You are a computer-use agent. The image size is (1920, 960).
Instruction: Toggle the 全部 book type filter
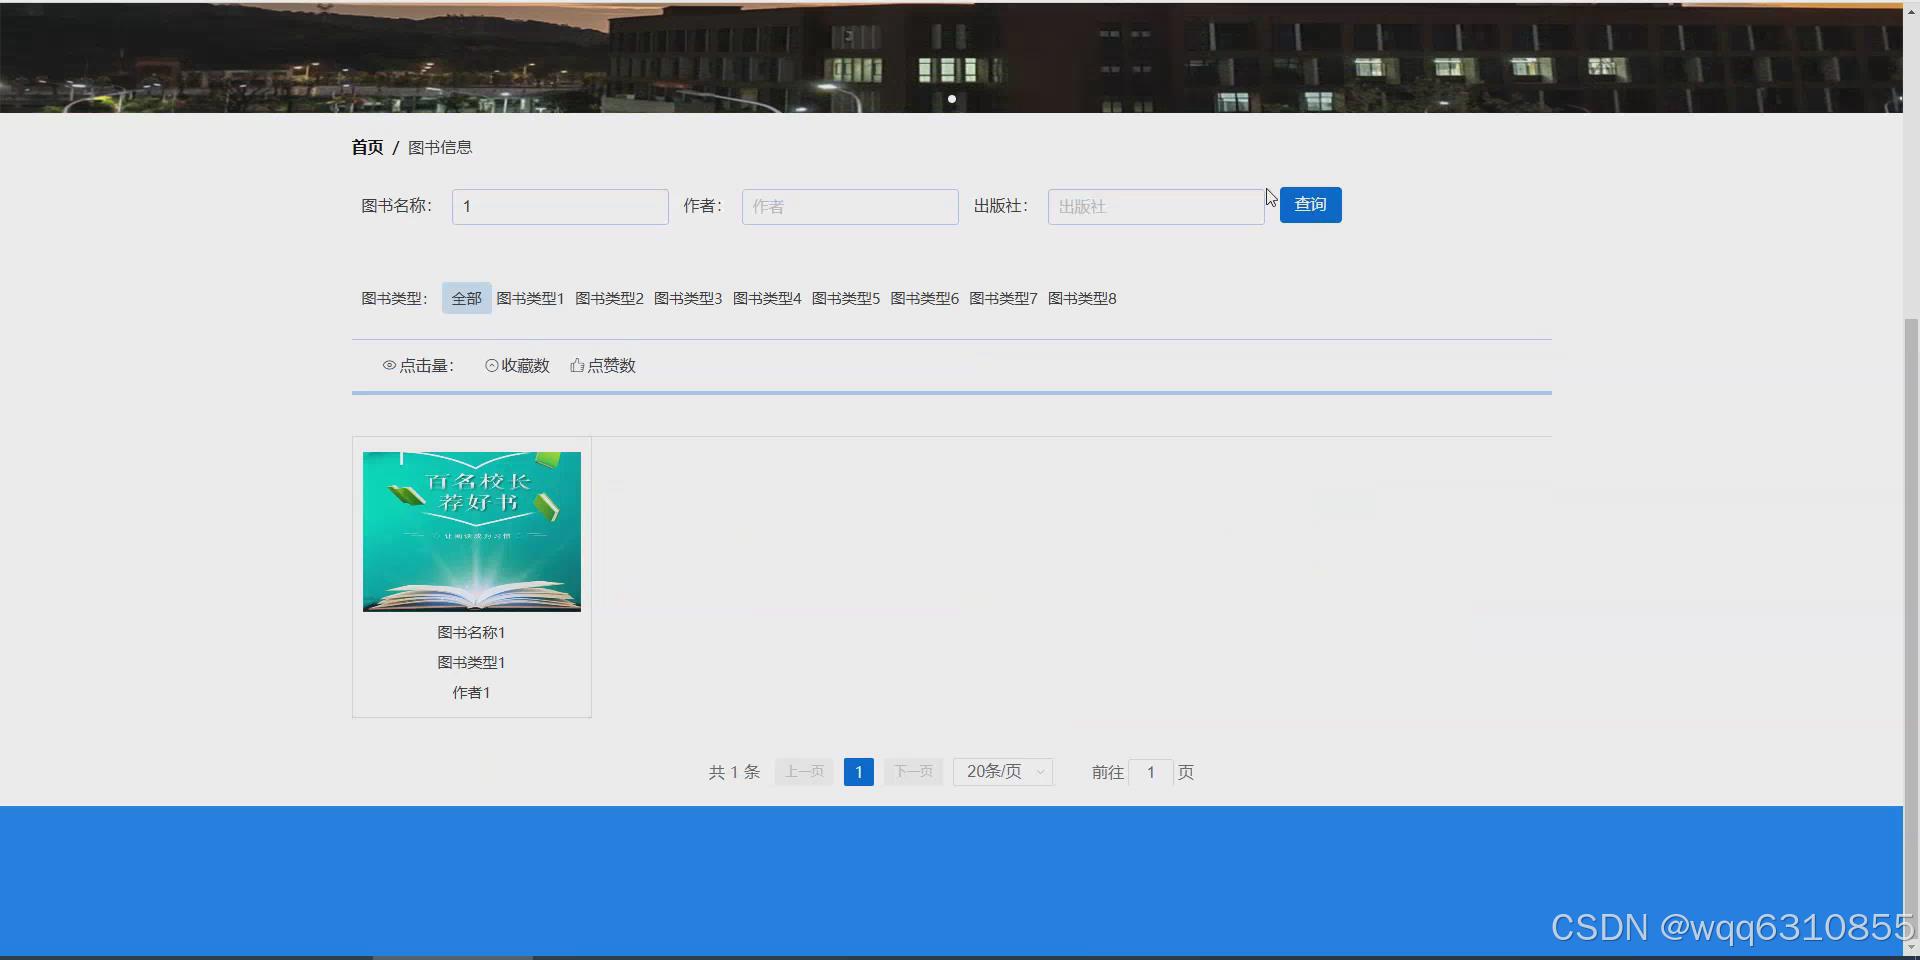click(x=465, y=297)
